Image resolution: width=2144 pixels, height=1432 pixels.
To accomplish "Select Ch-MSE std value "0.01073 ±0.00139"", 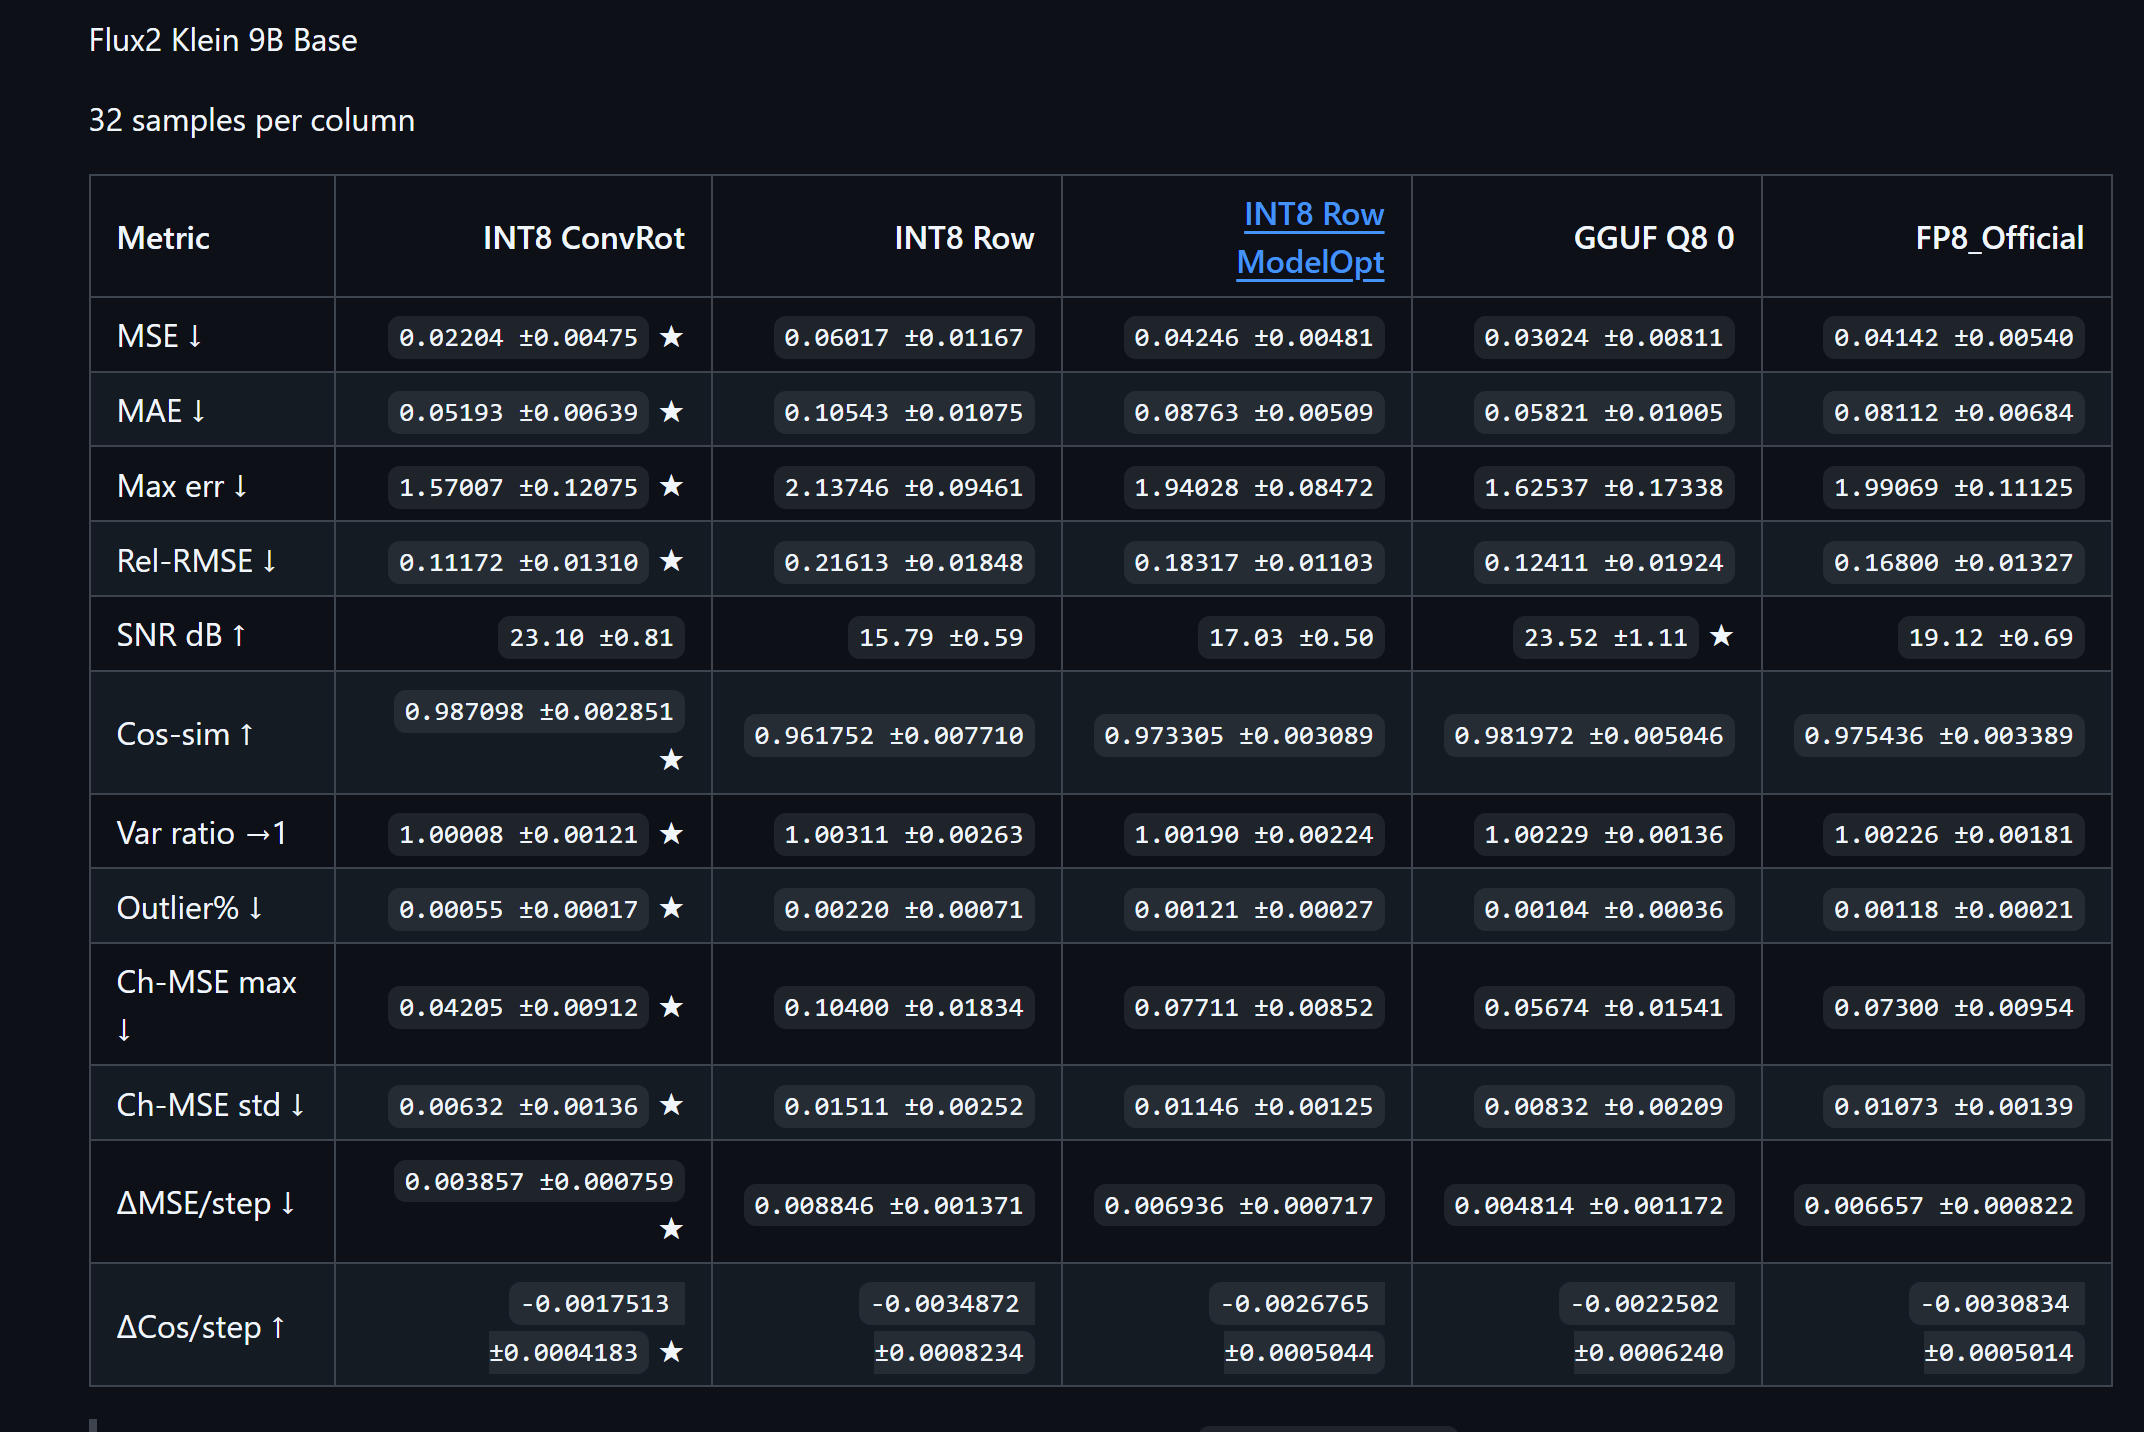I will pos(1954,1107).
